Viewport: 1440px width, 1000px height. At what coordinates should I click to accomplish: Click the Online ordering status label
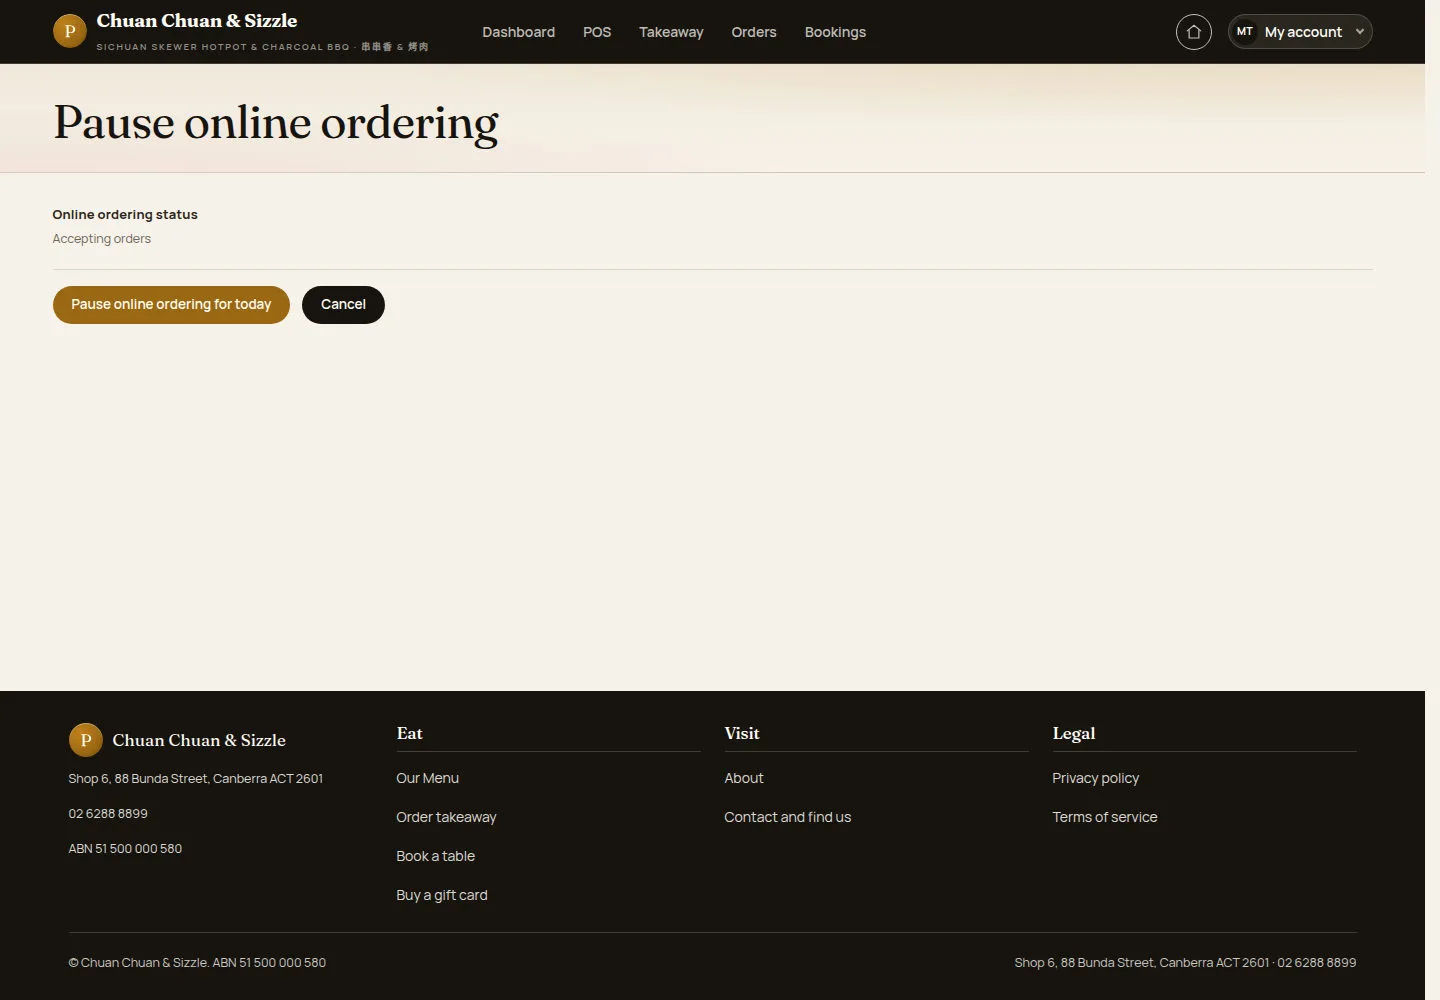click(x=125, y=215)
